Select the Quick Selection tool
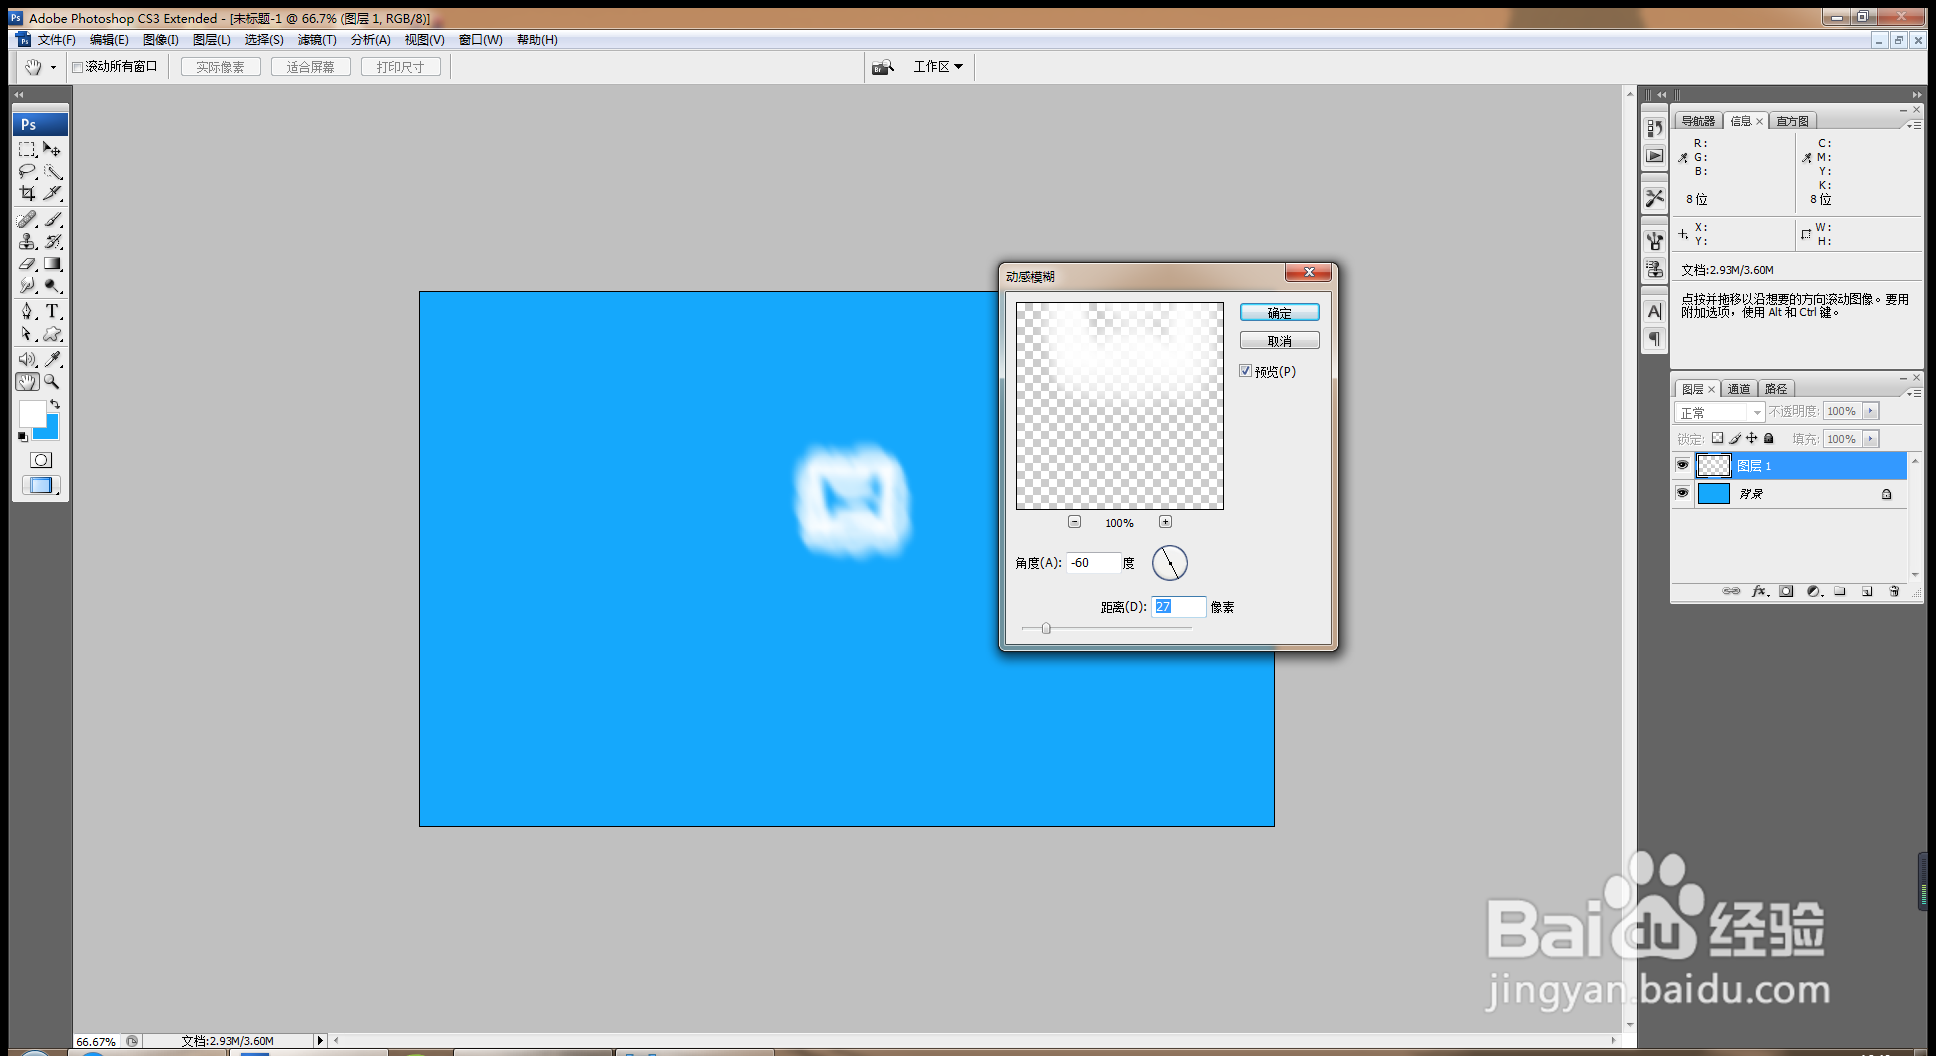The width and height of the screenshot is (1936, 1056). [53, 171]
